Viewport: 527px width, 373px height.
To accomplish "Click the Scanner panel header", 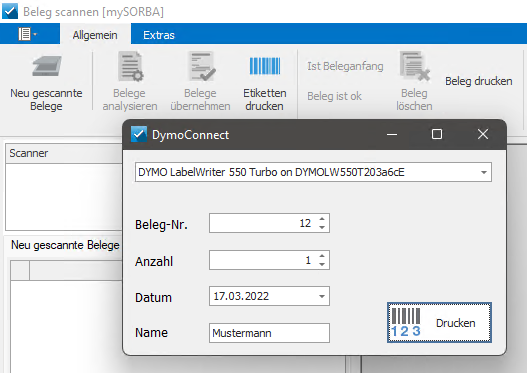I will point(64,154).
